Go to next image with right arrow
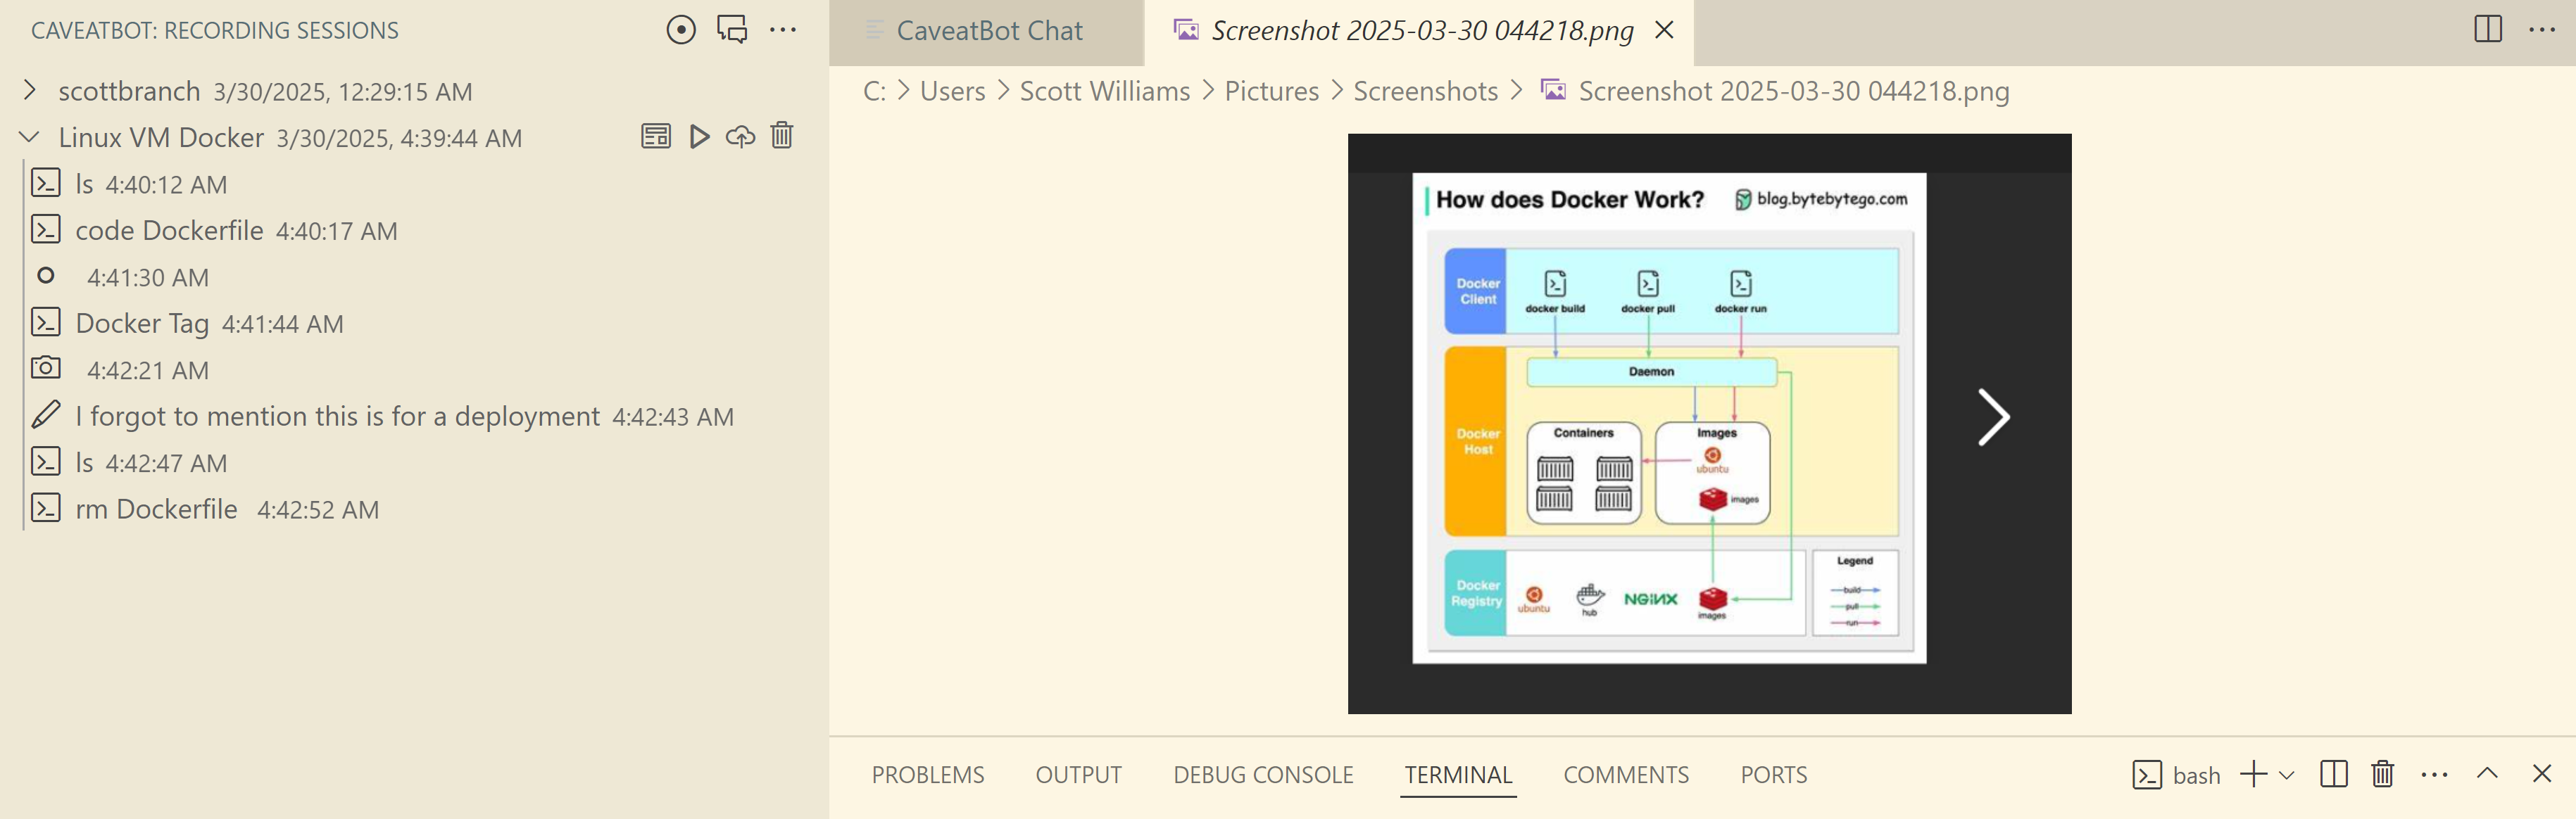Screen dimensions: 2576x819 click(x=1993, y=417)
